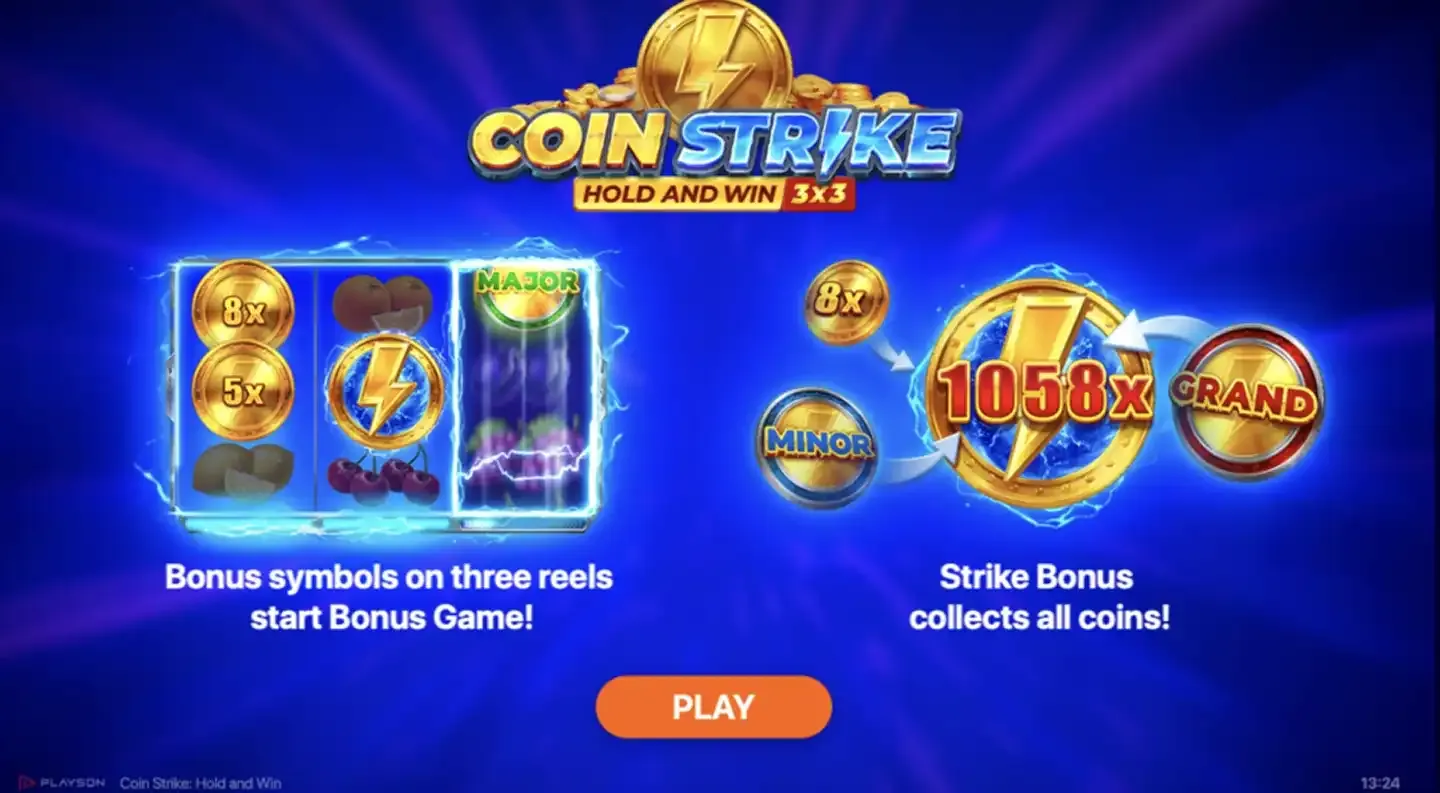Click the GRAND jackpot coin

[x=1245, y=398]
